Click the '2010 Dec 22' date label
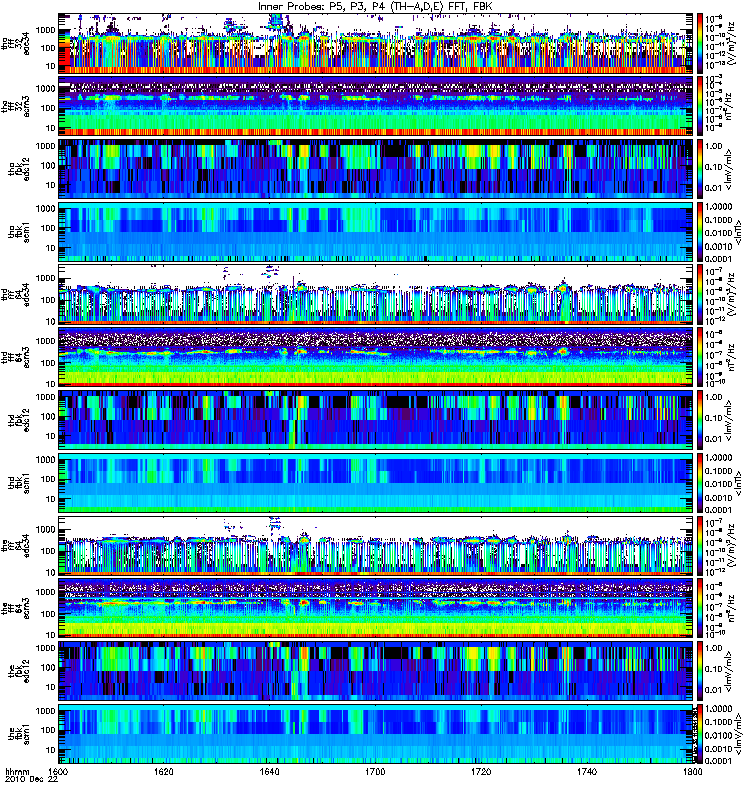The image size is (750, 800). tap(31, 780)
